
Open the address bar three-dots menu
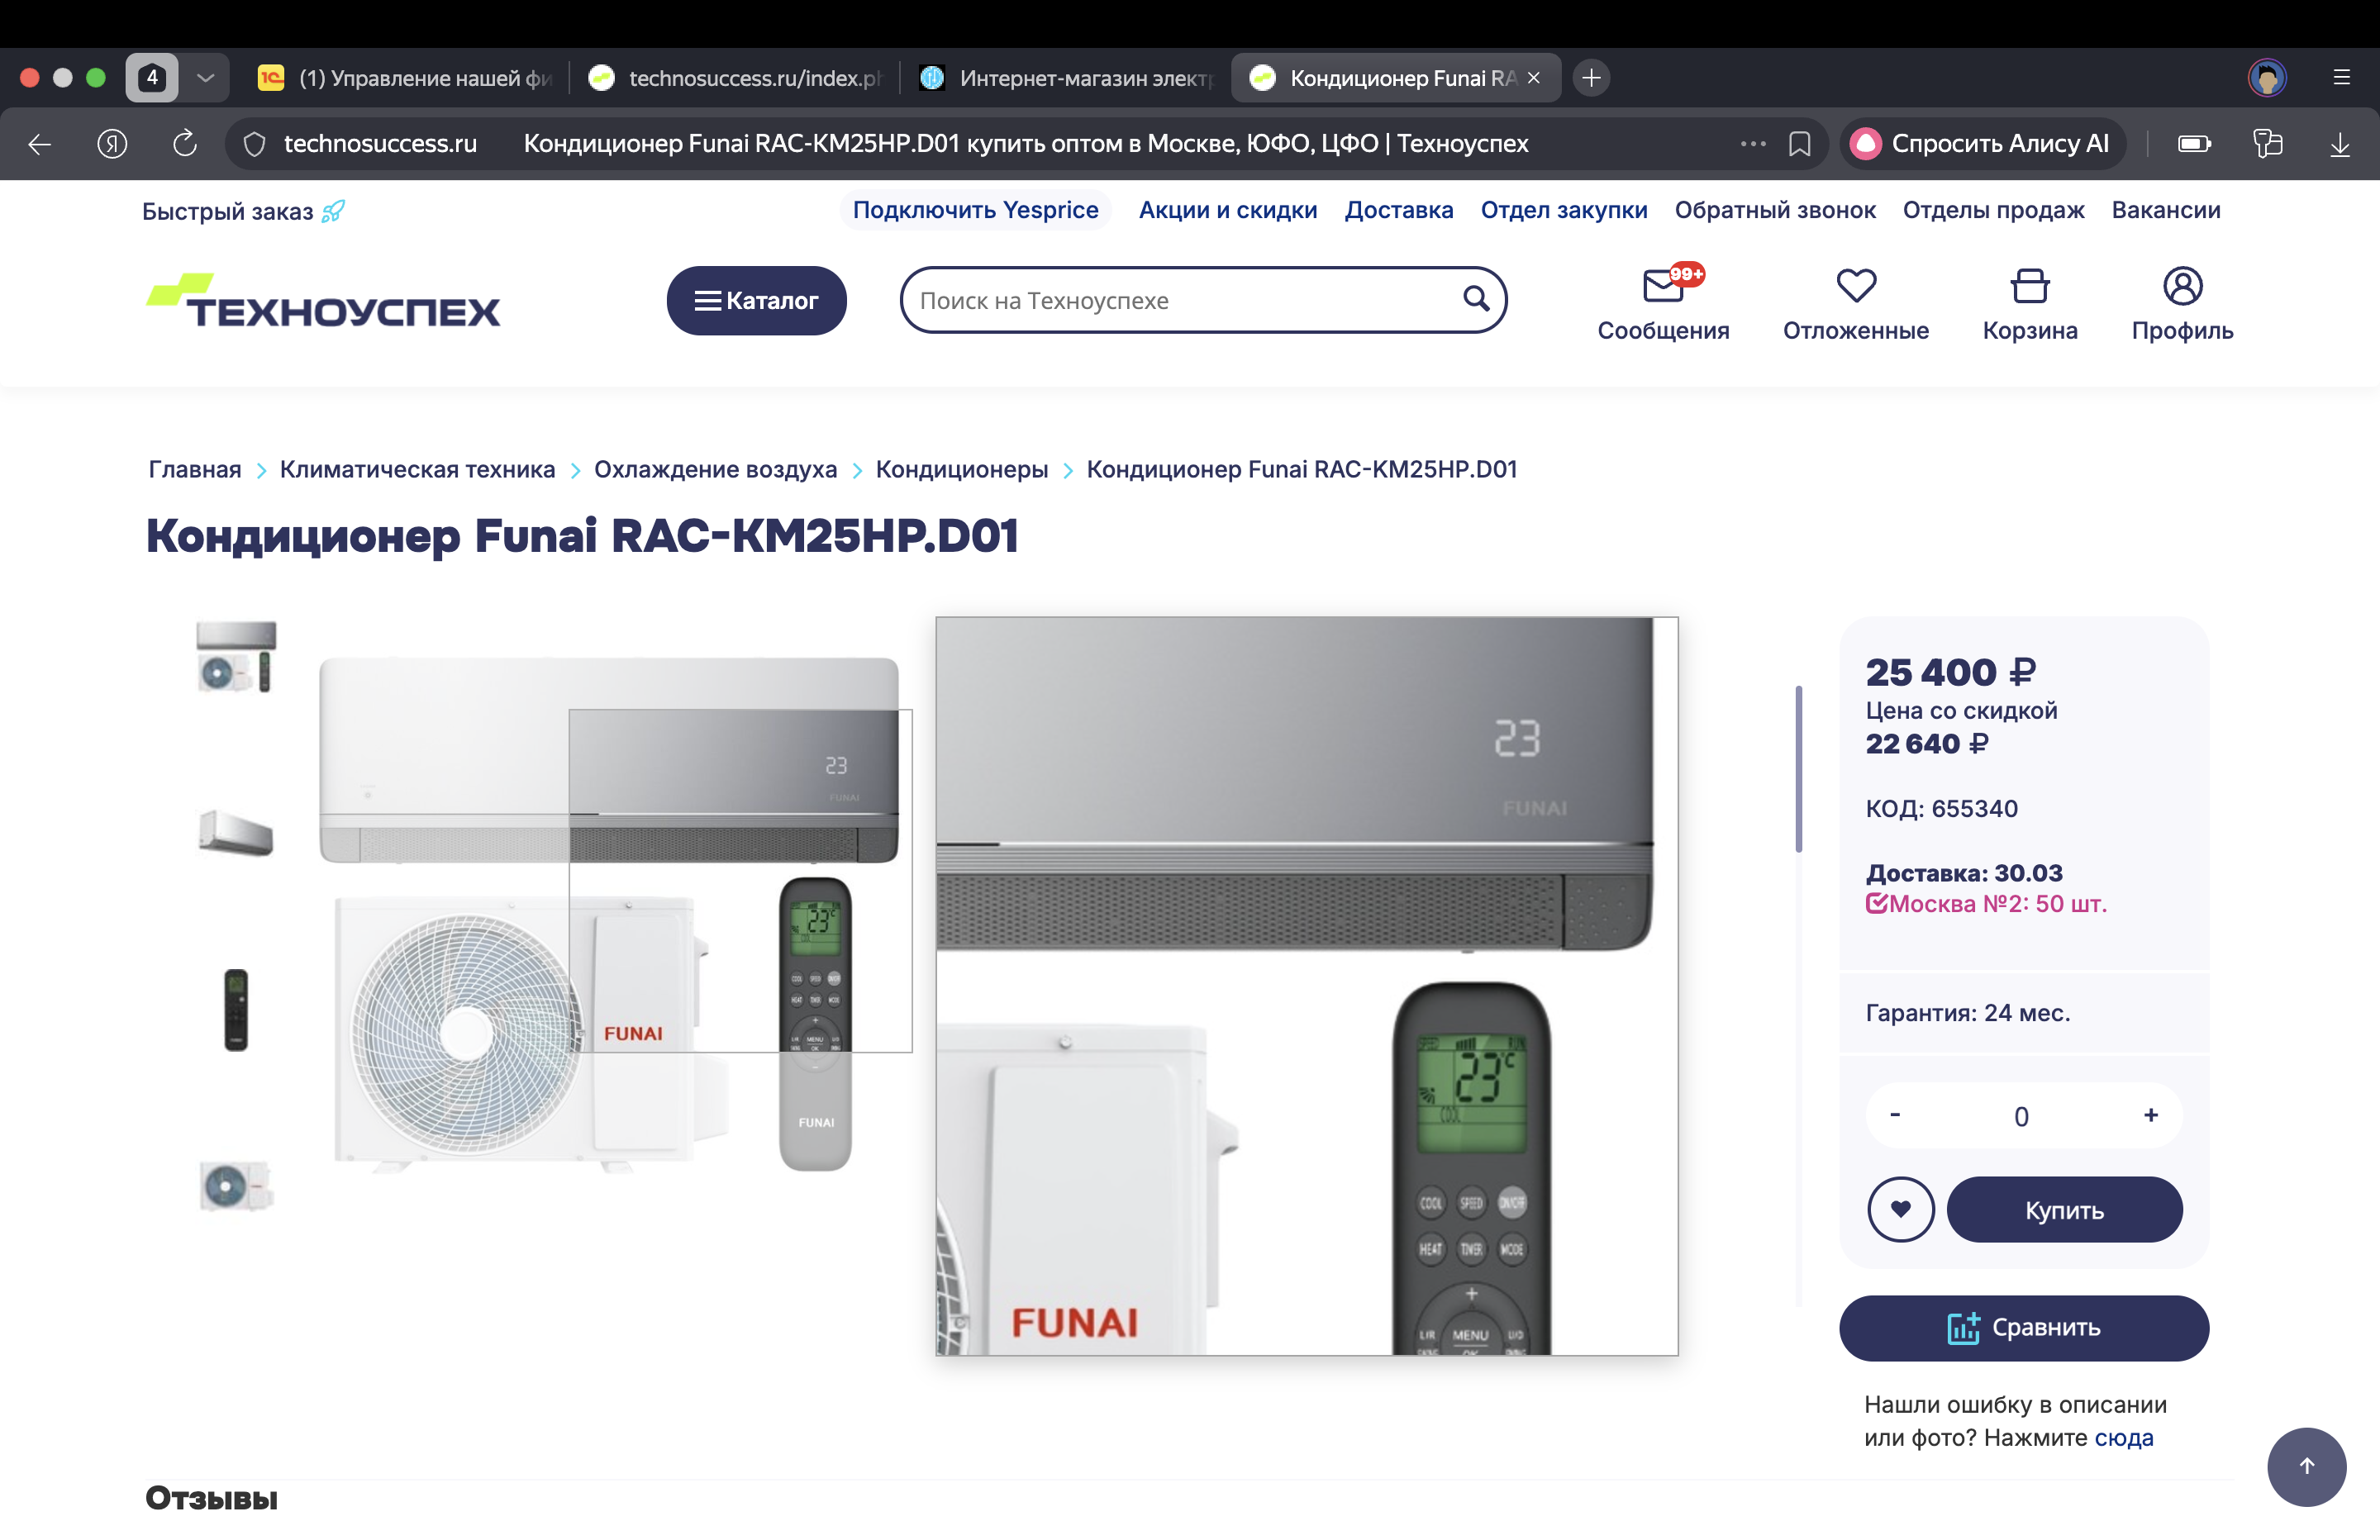click(x=1752, y=144)
